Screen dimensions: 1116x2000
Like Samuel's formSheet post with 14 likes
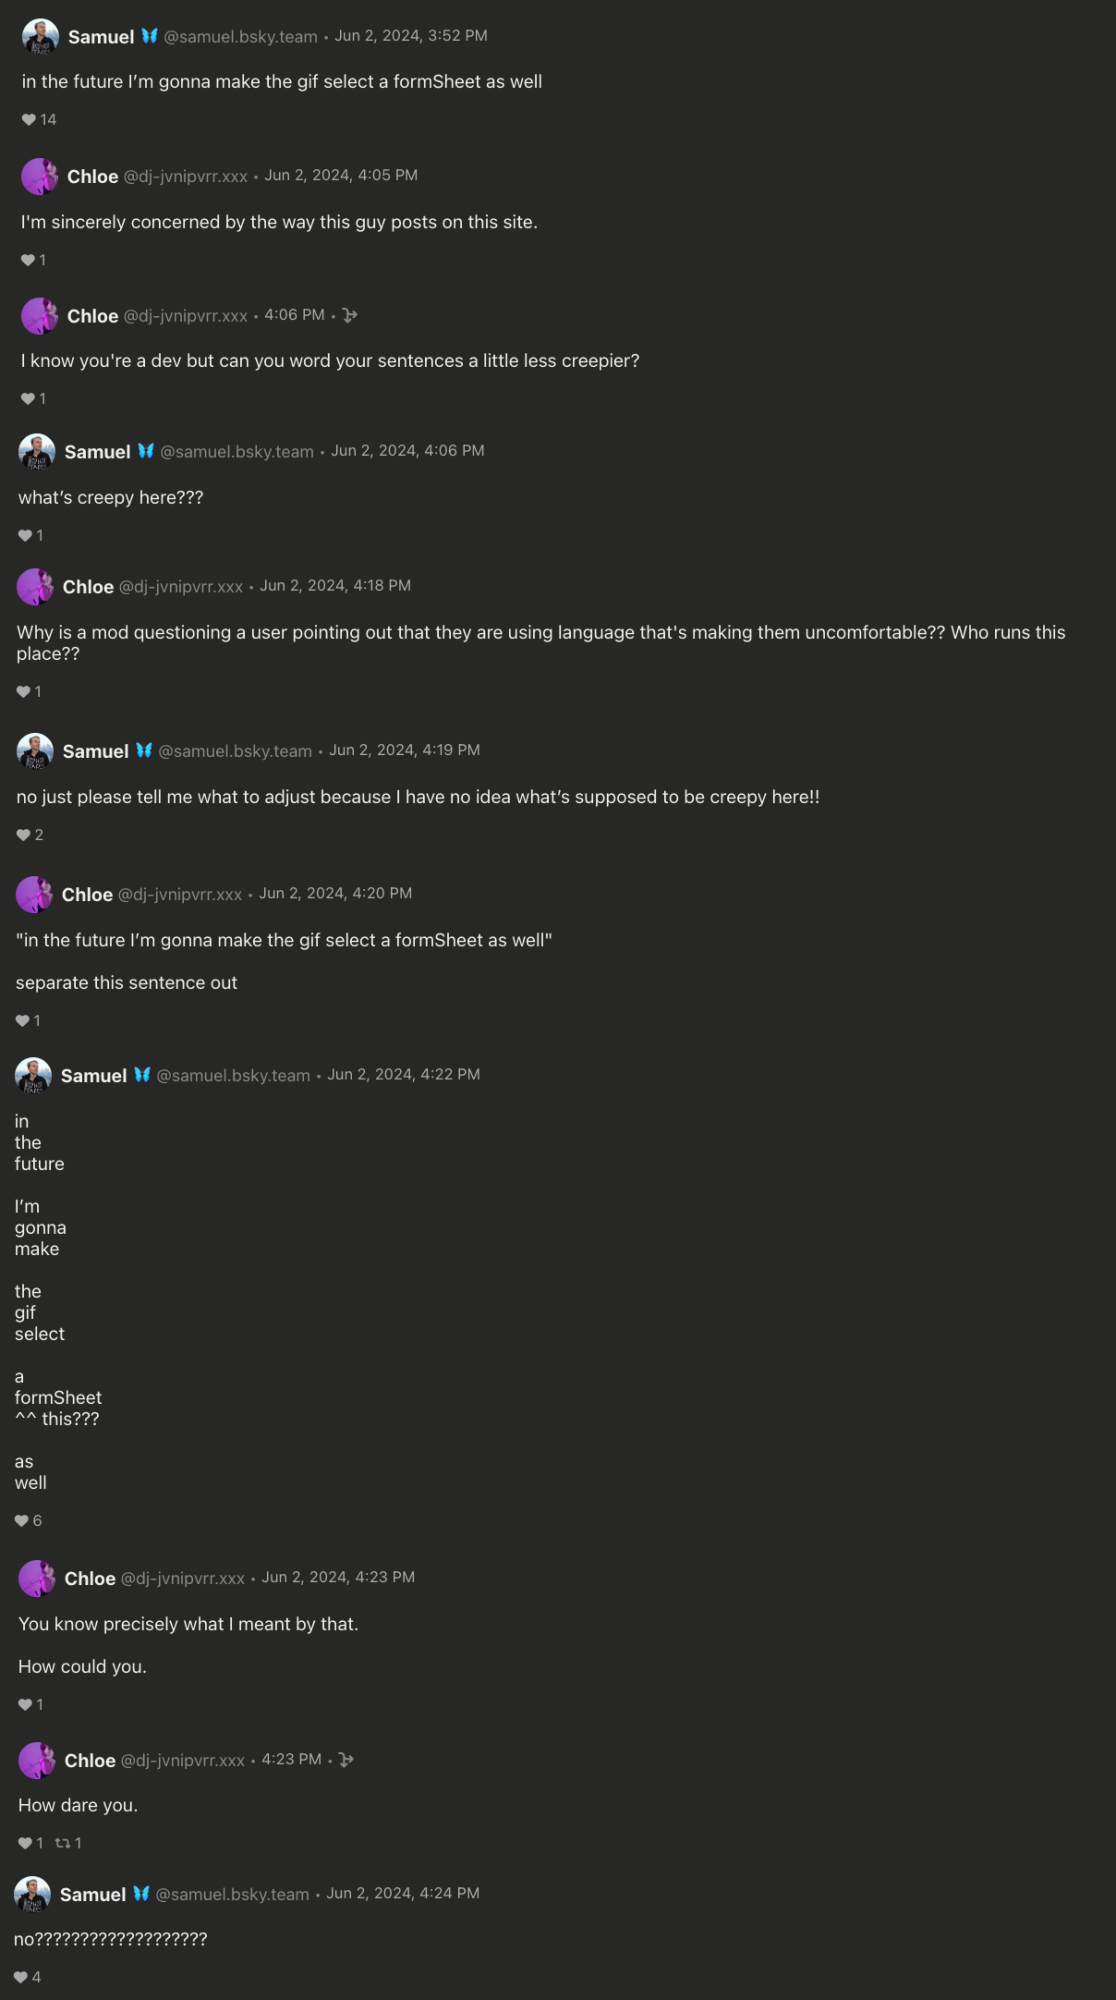(x=29, y=120)
